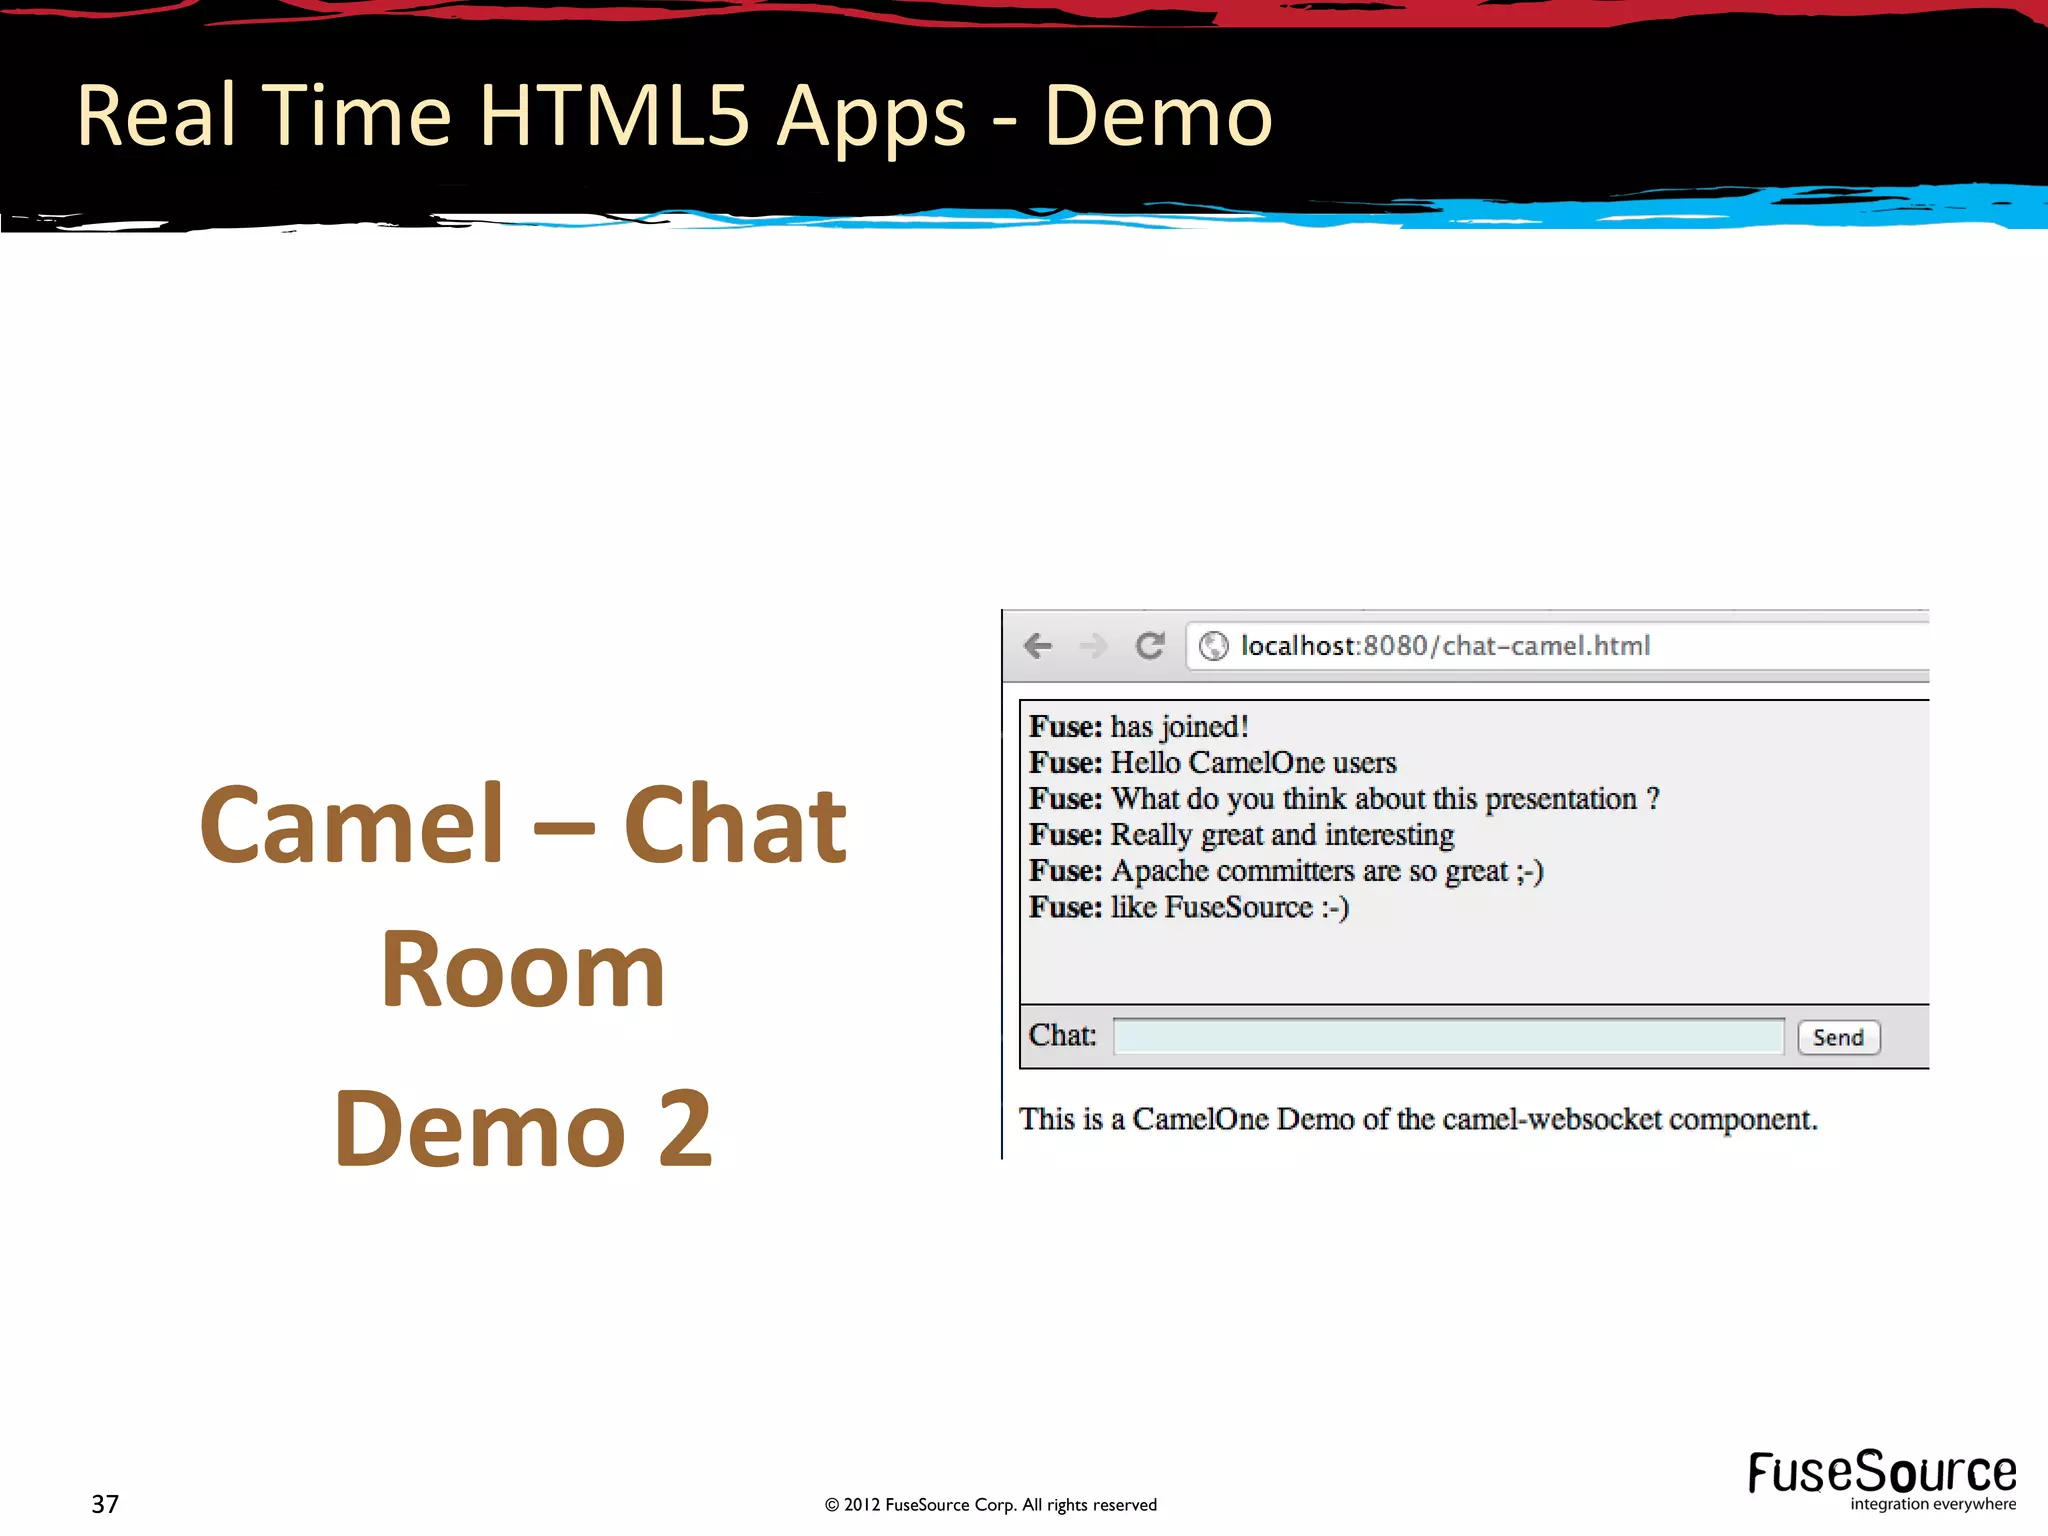Image resolution: width=2048 pixels, height=1536 pixels.
Task: Click the 2012 FuseSource Corp copyright text
Action: (x=990, y=1505)
